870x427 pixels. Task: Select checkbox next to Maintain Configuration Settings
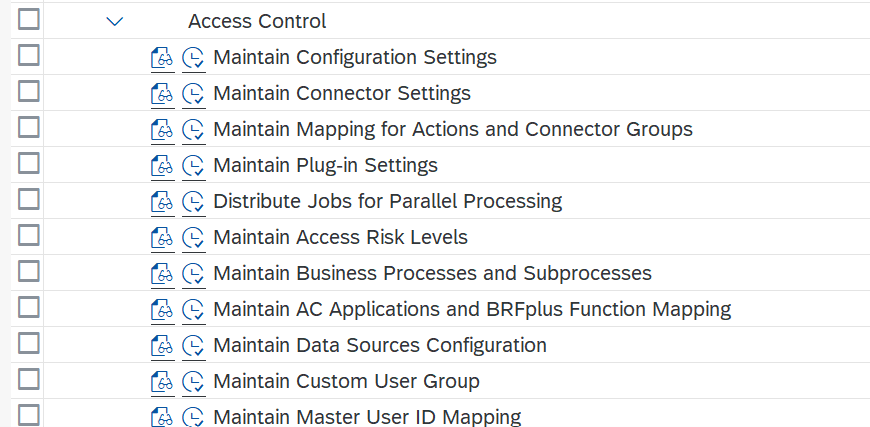coord(29,55)
